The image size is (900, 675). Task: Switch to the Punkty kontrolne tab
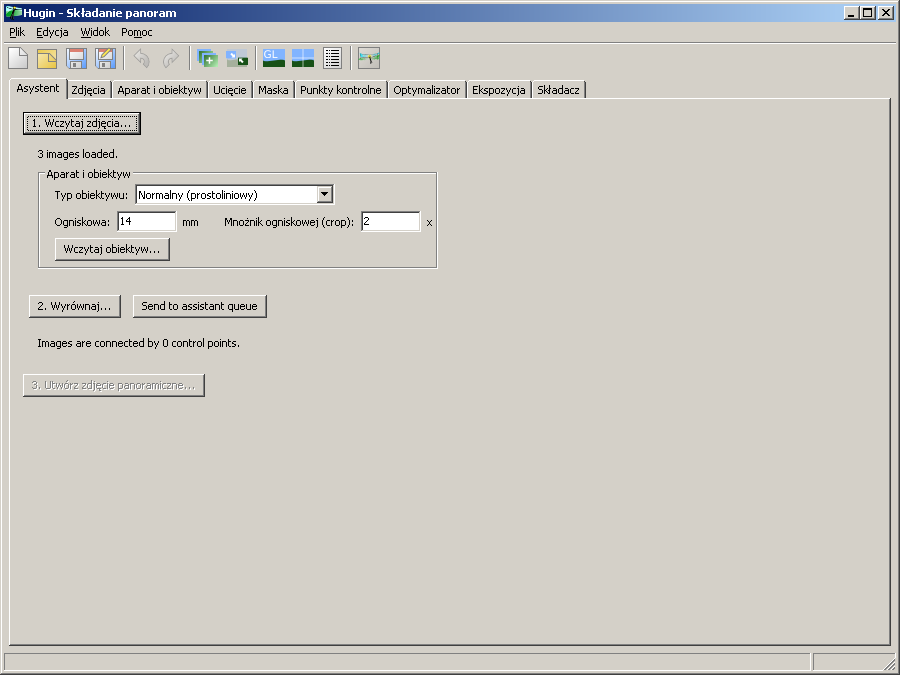click(340, 90)
